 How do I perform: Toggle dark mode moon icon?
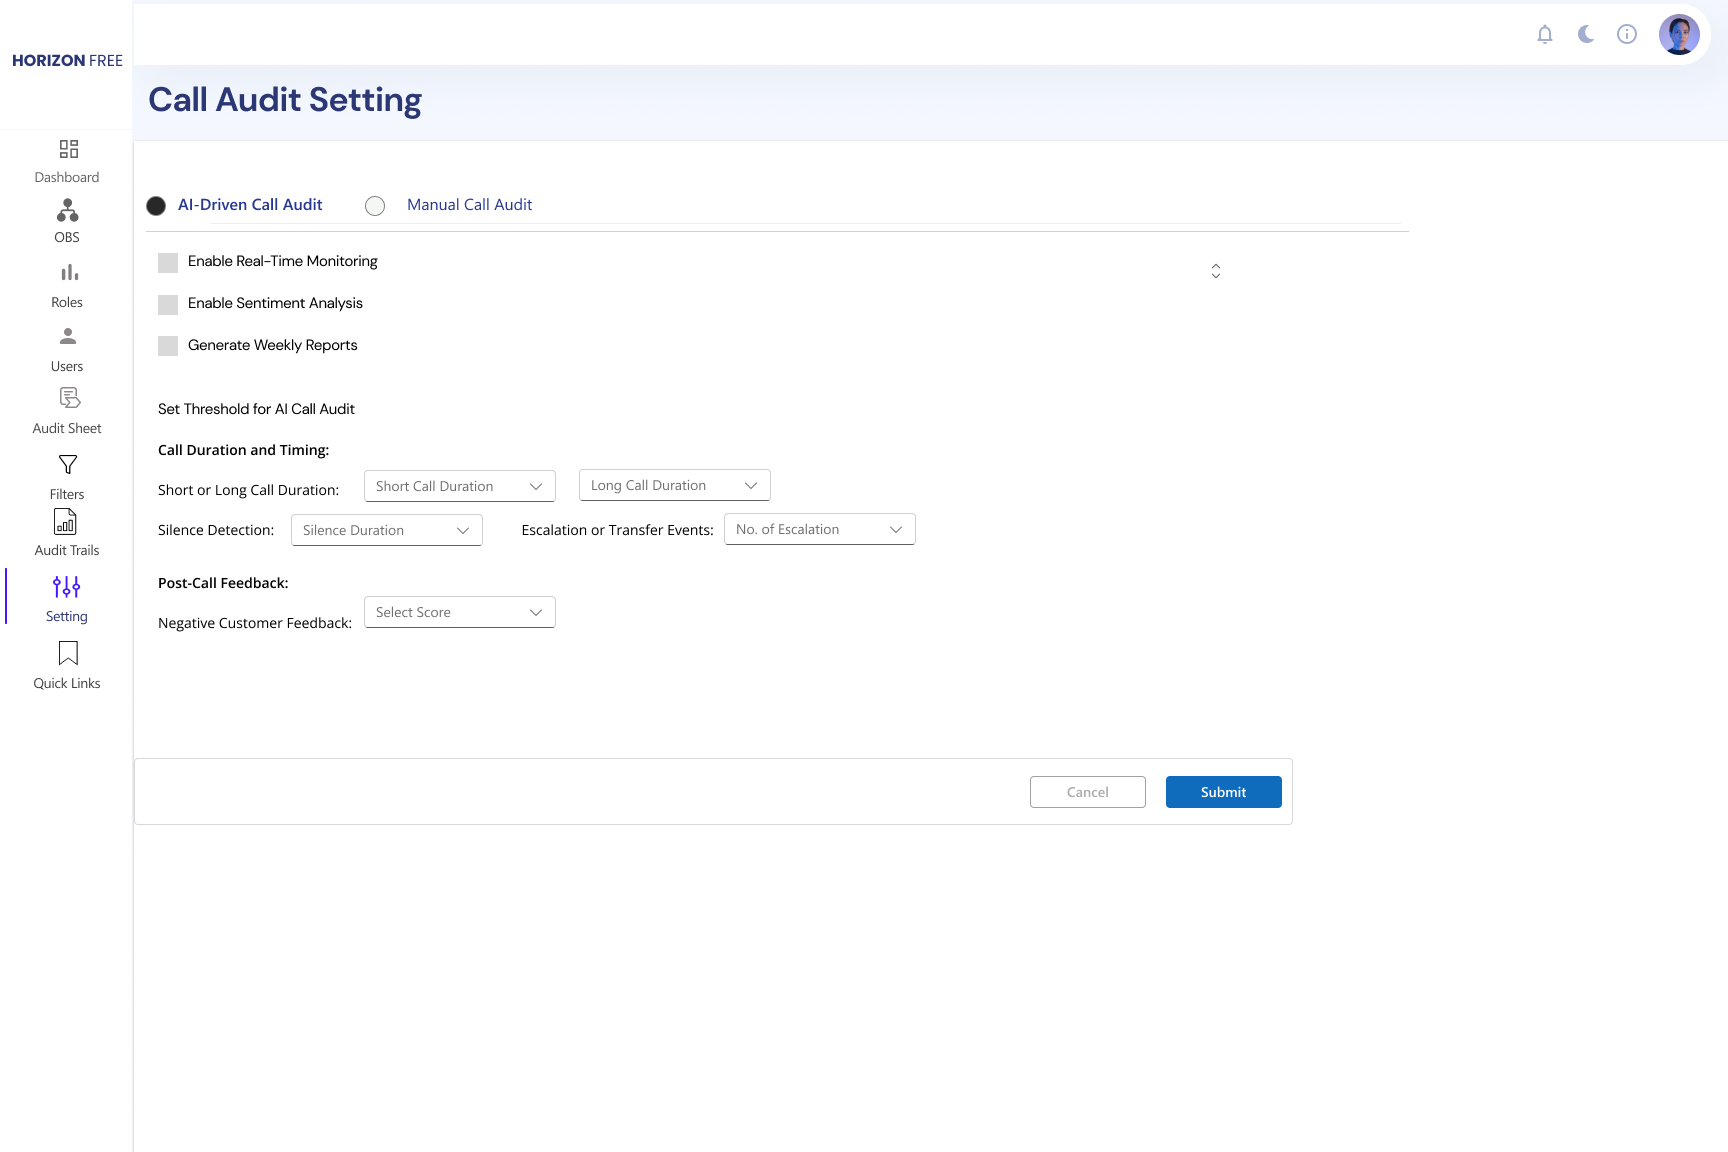(1586, 35)
